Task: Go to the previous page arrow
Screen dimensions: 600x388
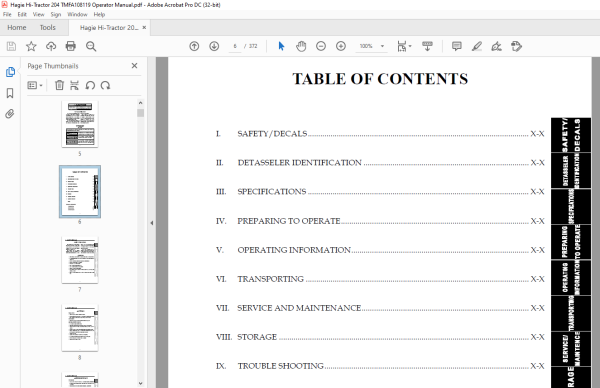Action: [x=194, y=46]
